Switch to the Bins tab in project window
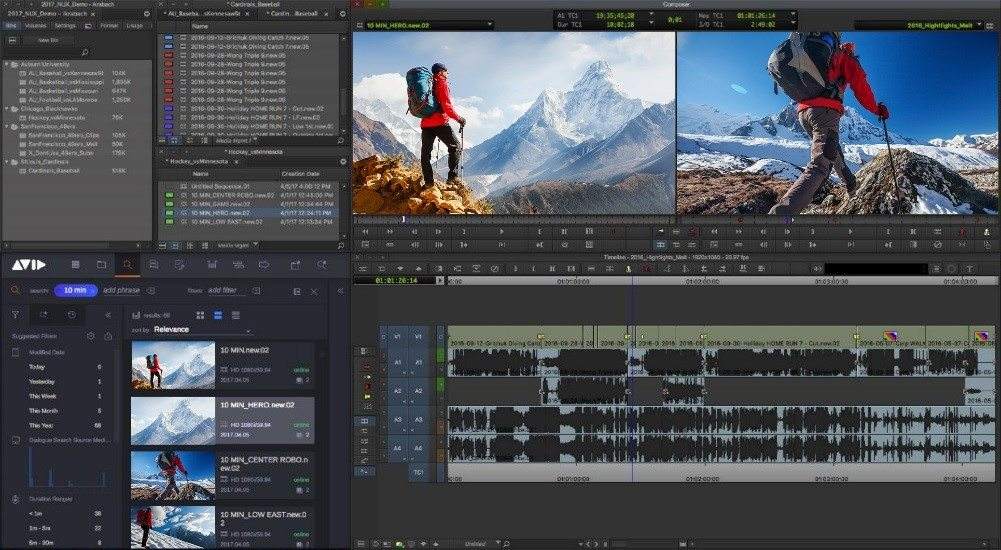The width and height of the screenshot is (1001, 550). click(11, 26)
